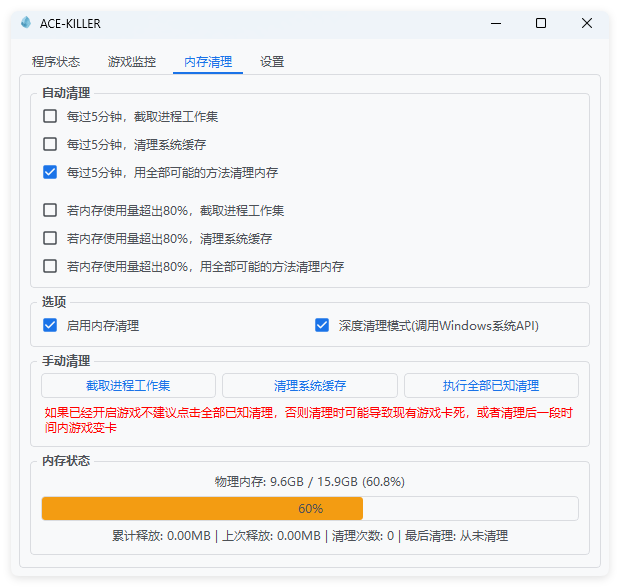Check 每过5分钟，清理系统缓存 option

[50, 144]
